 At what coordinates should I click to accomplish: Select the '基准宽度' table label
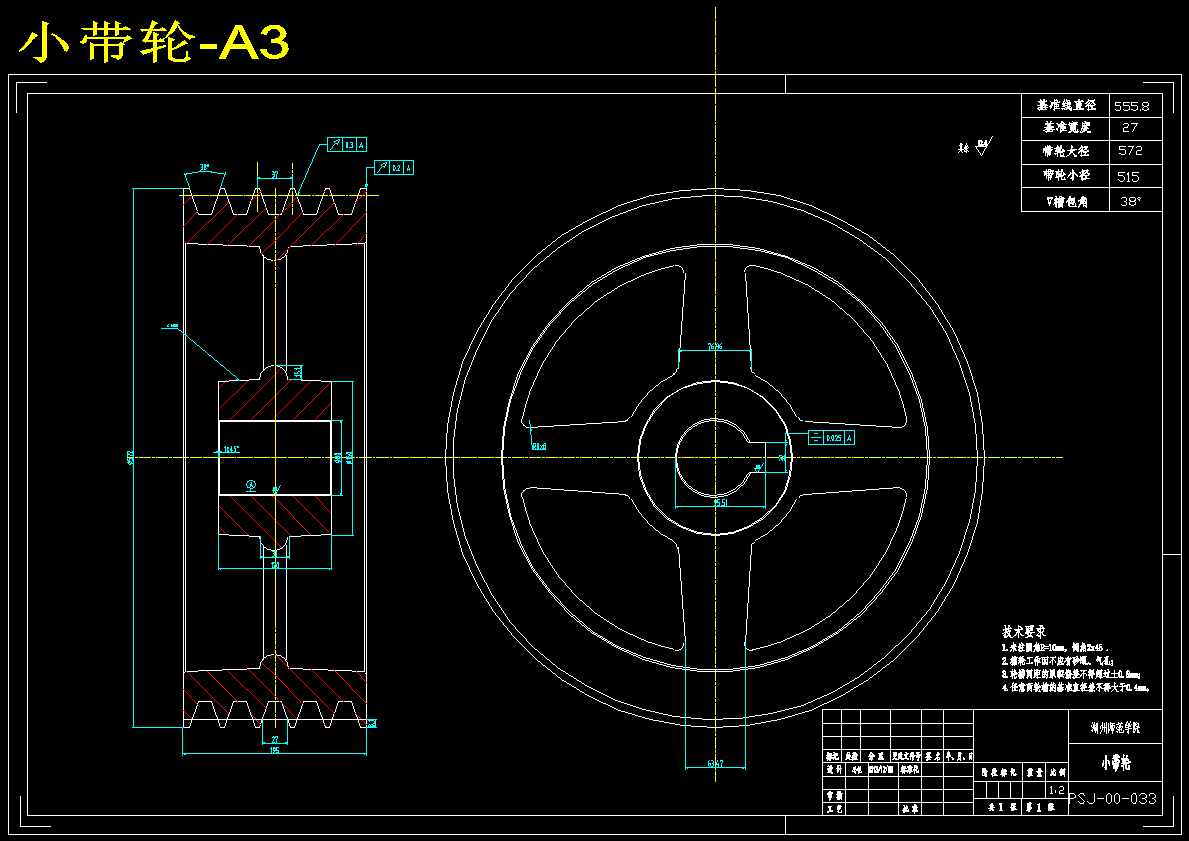1066,127
